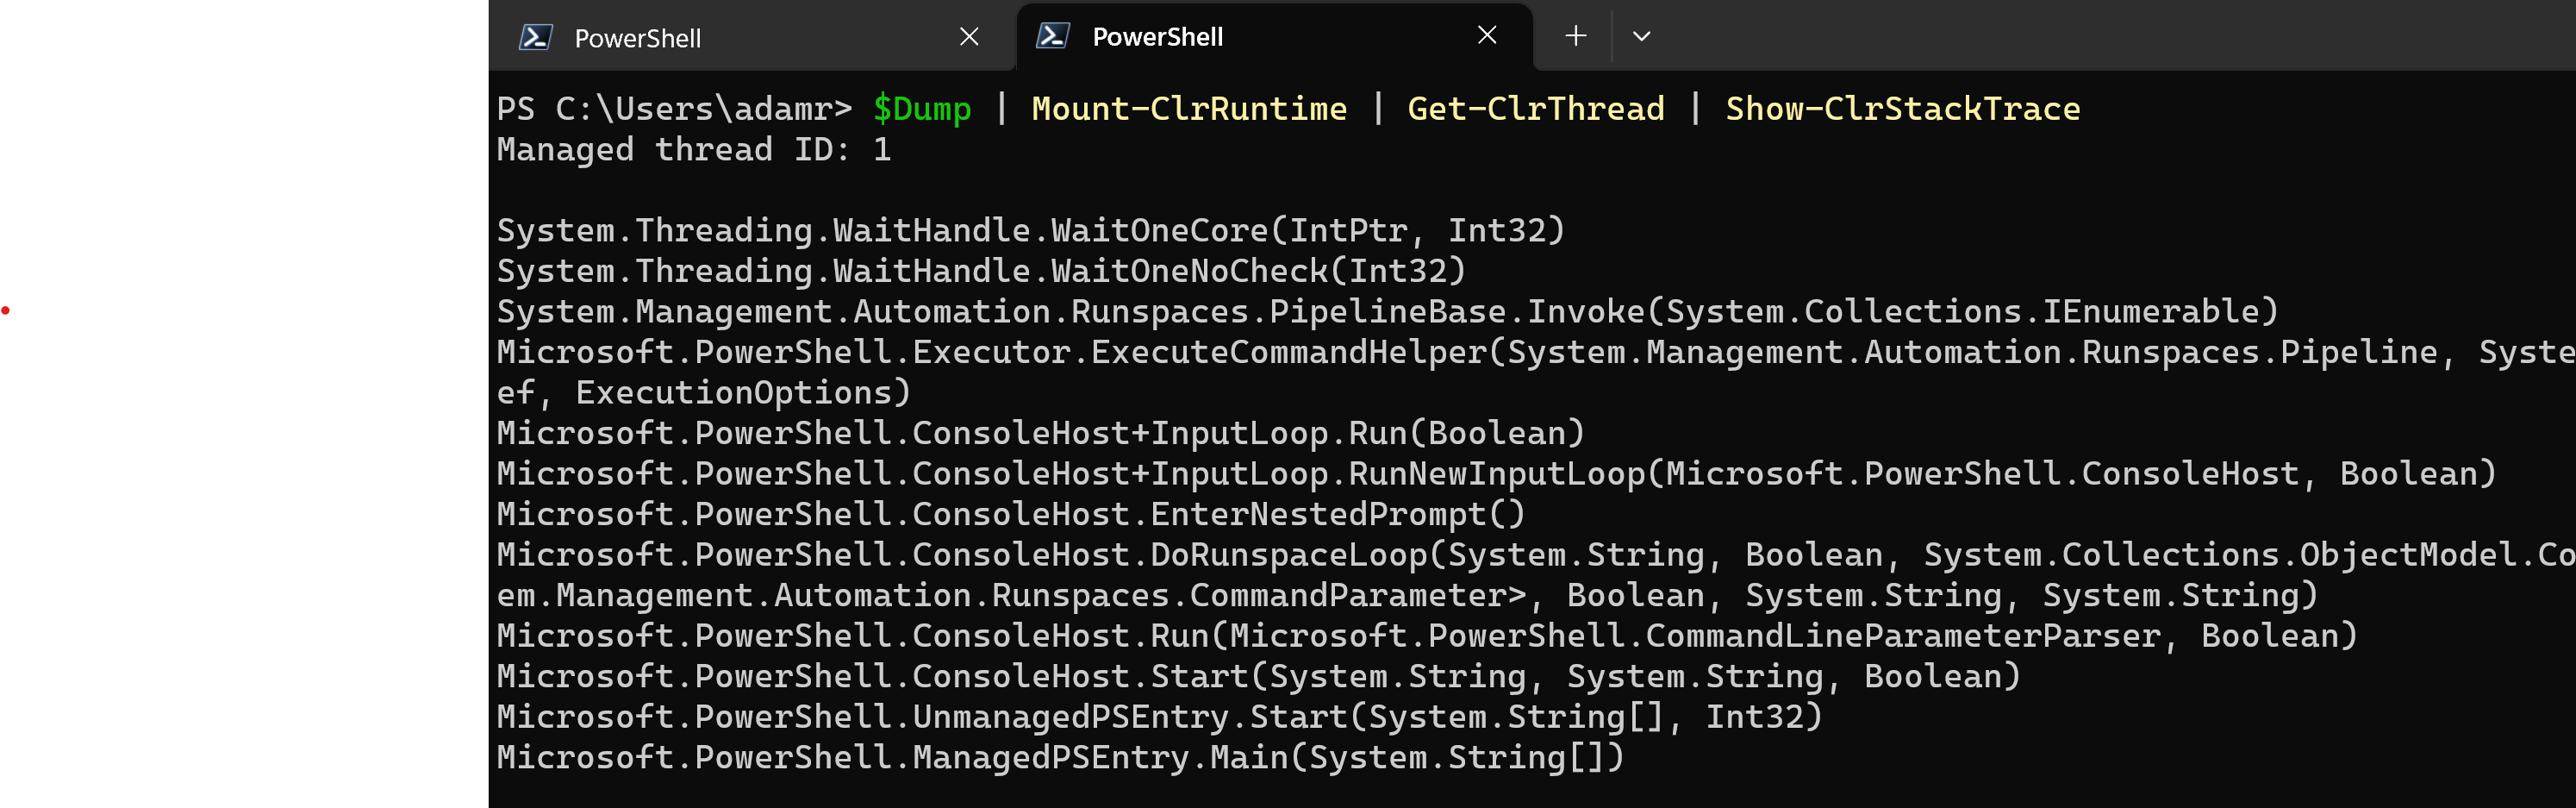Click the Show-ClrStackTrace command text
The image size is (2576, 808).
pyautogui.click(x=1901, y=108)
